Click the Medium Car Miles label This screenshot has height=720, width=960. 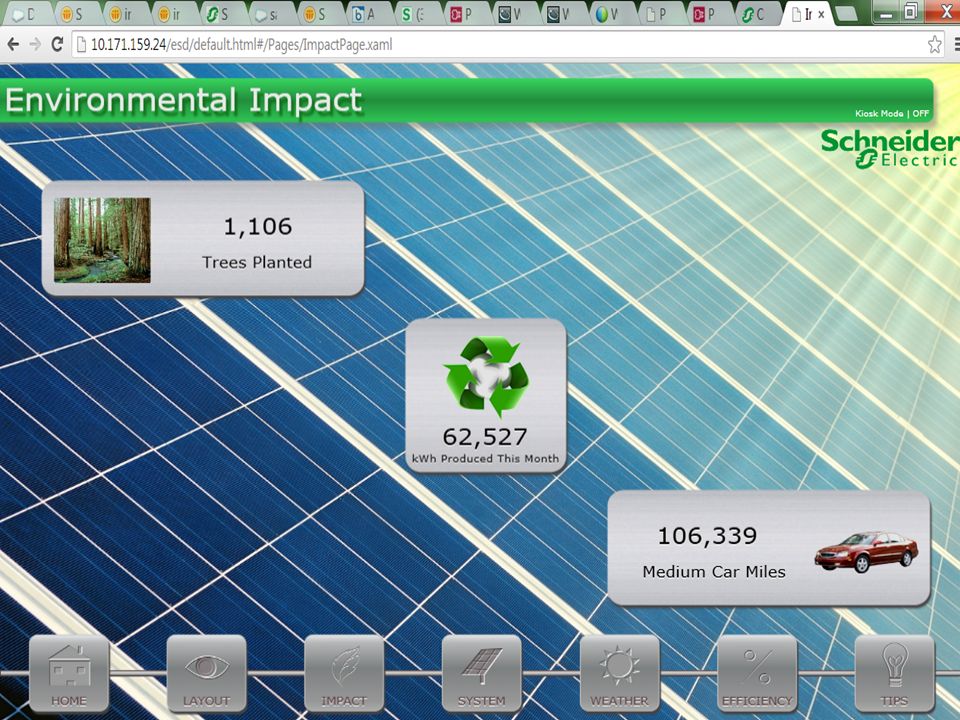(x=714, y=571)
